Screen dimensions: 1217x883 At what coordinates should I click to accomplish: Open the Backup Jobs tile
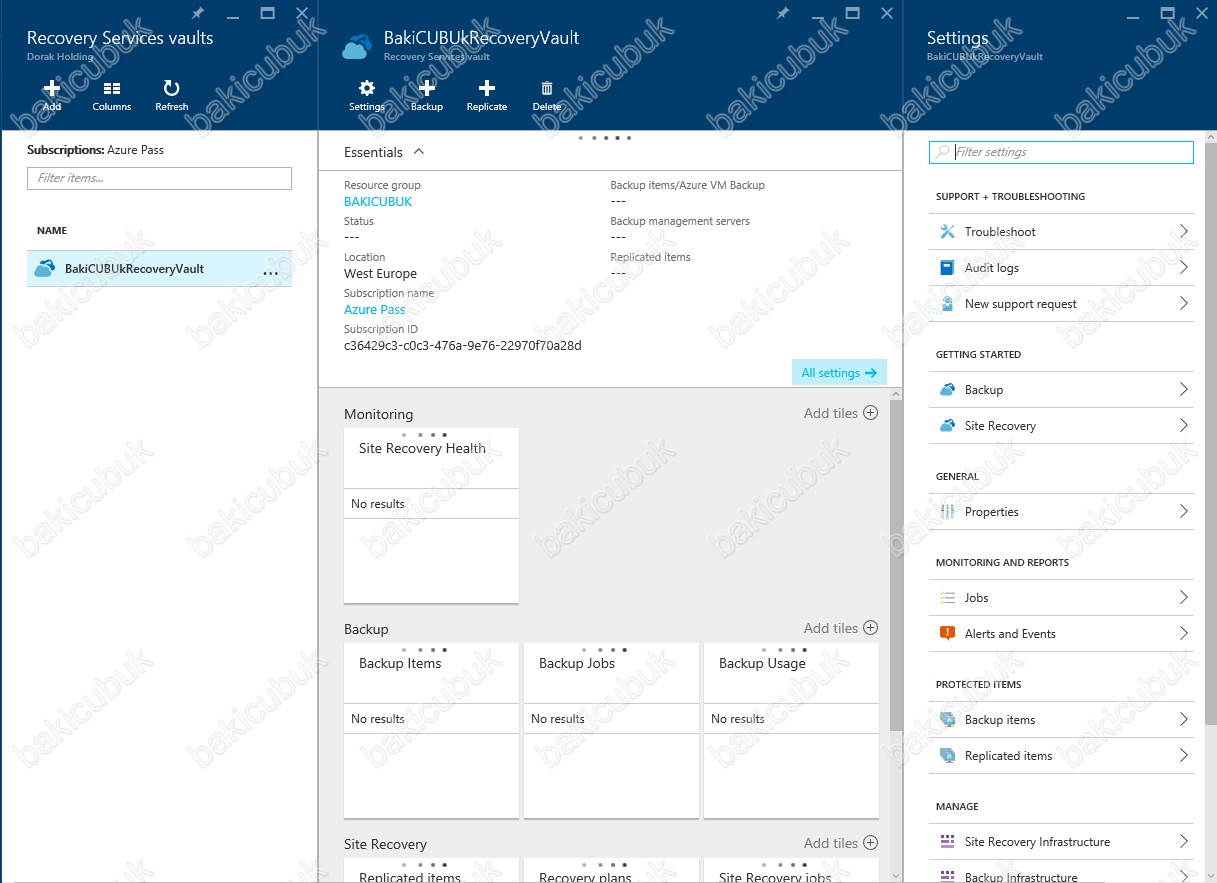(611, 731)
